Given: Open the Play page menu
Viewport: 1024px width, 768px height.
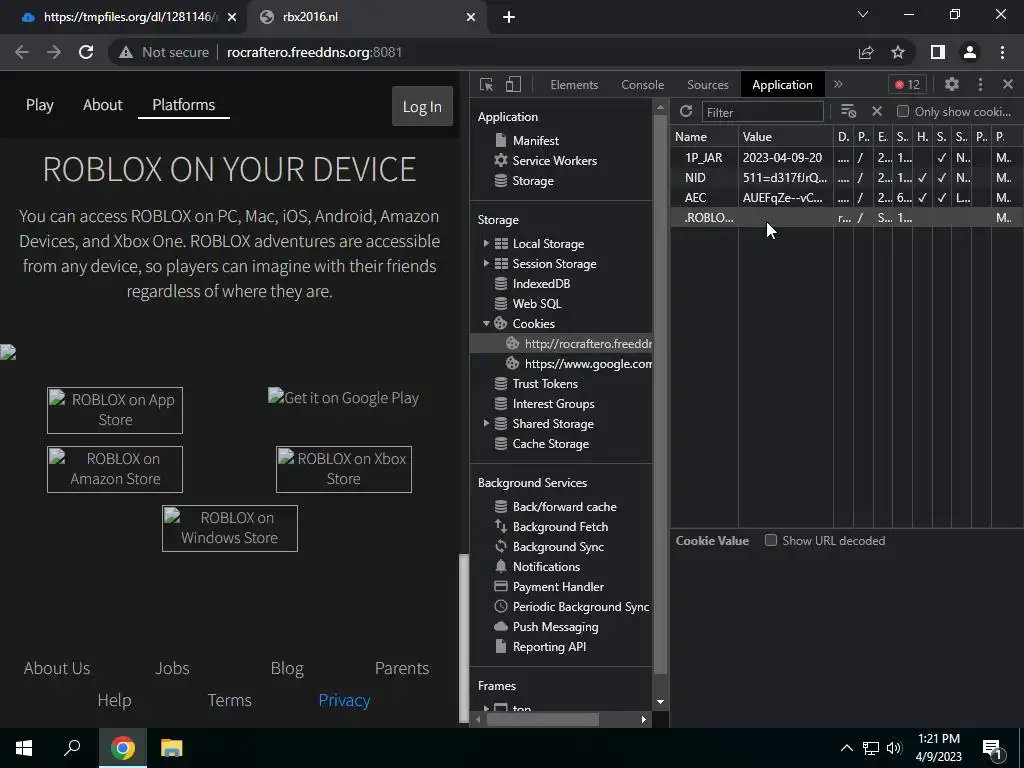Looking at the screenshot, I should tap(40, 104).
